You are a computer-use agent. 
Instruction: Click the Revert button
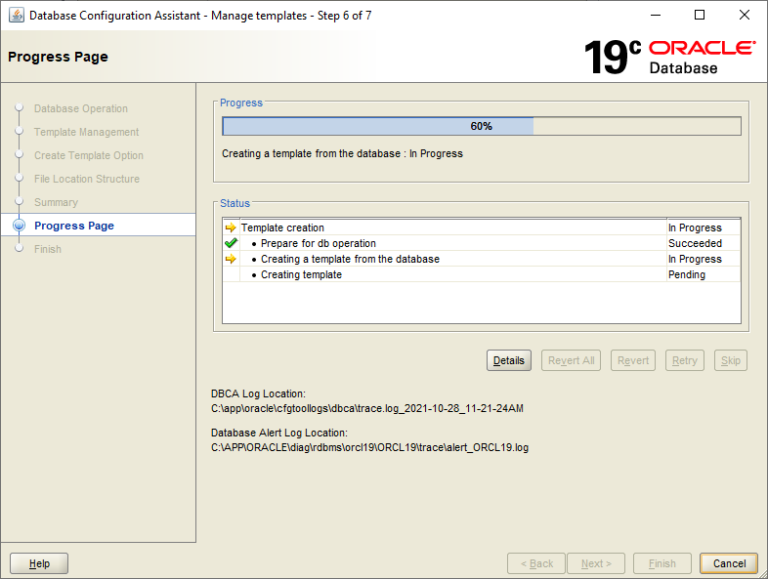tap(633, 361)
